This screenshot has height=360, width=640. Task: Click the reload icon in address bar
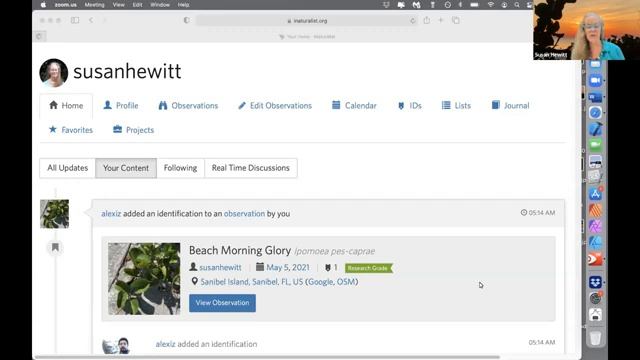(x=413, y=20)
